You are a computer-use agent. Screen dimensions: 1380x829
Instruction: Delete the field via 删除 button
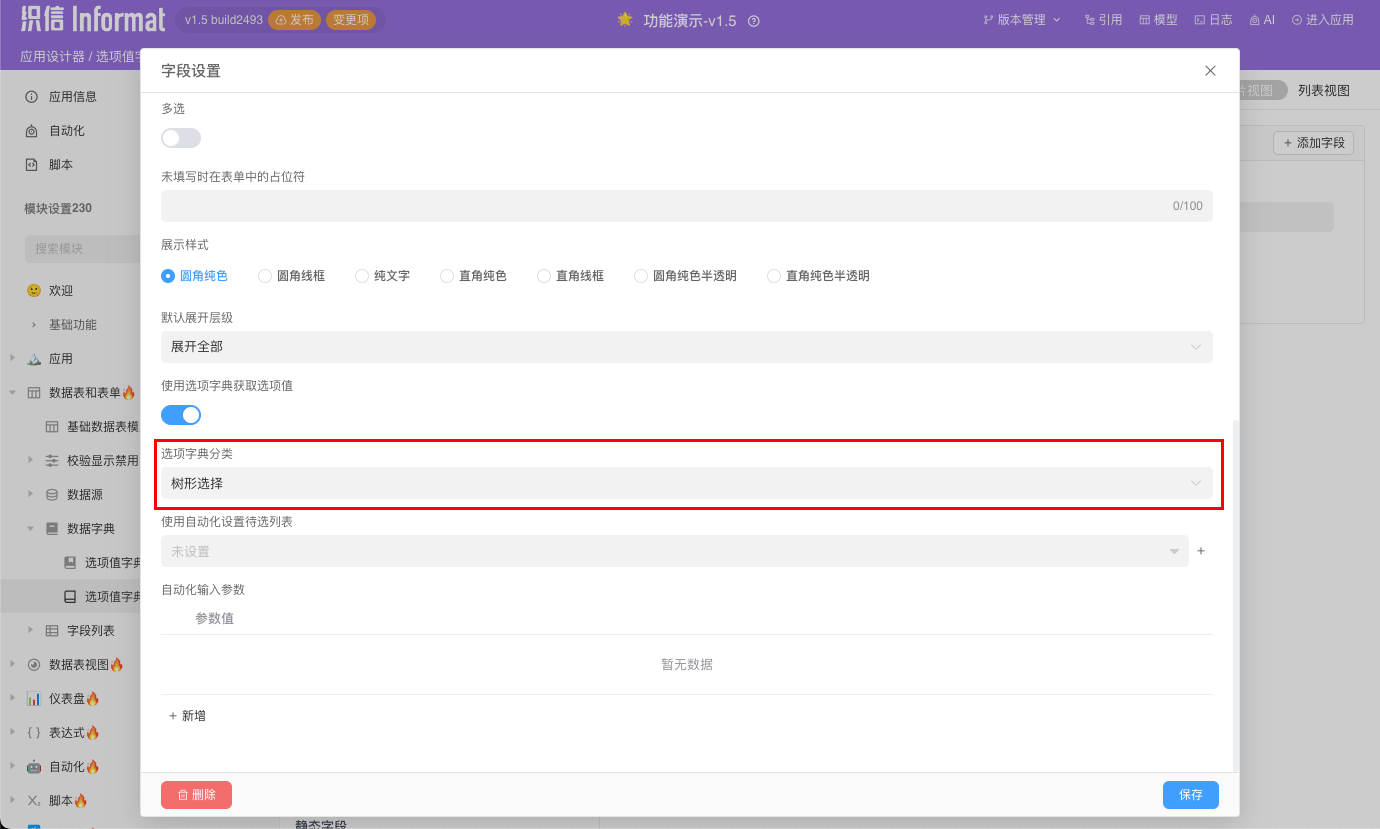[196, 794]
